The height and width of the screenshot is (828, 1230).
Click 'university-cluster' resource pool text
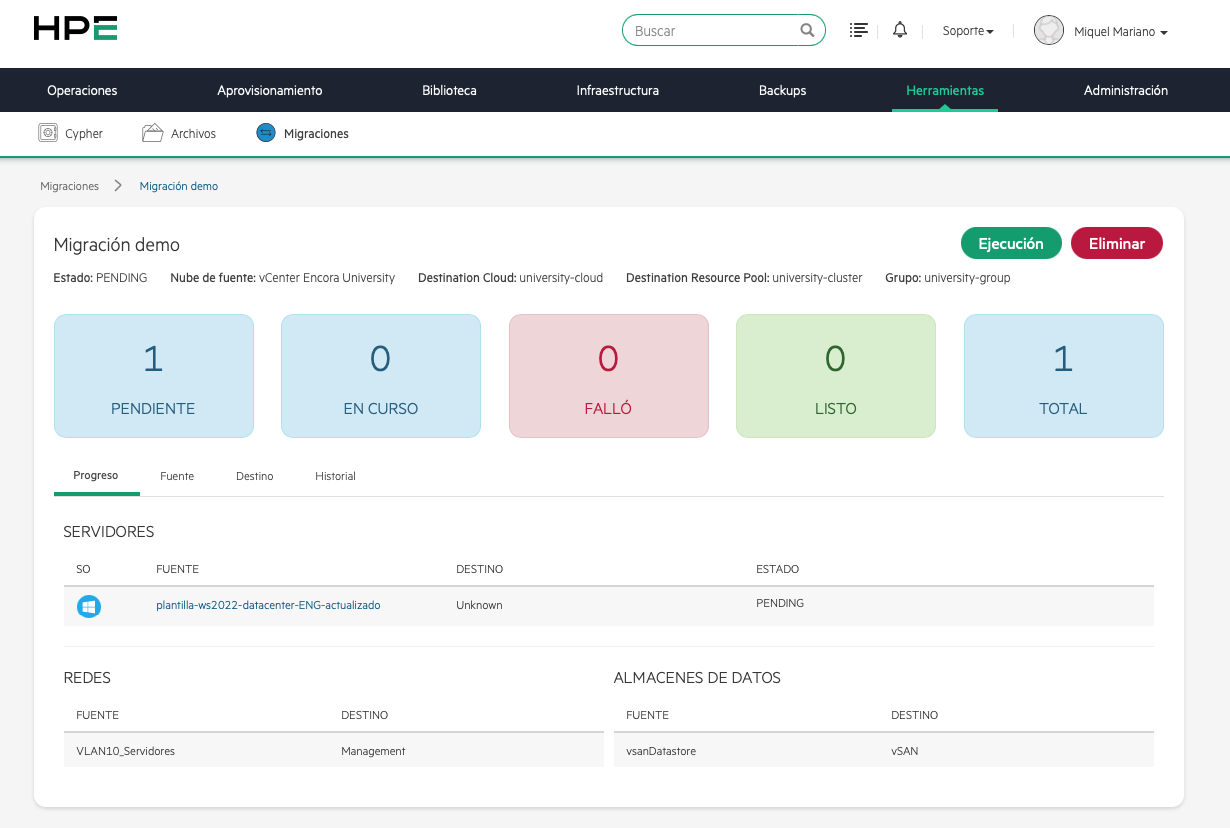(817, 278)
